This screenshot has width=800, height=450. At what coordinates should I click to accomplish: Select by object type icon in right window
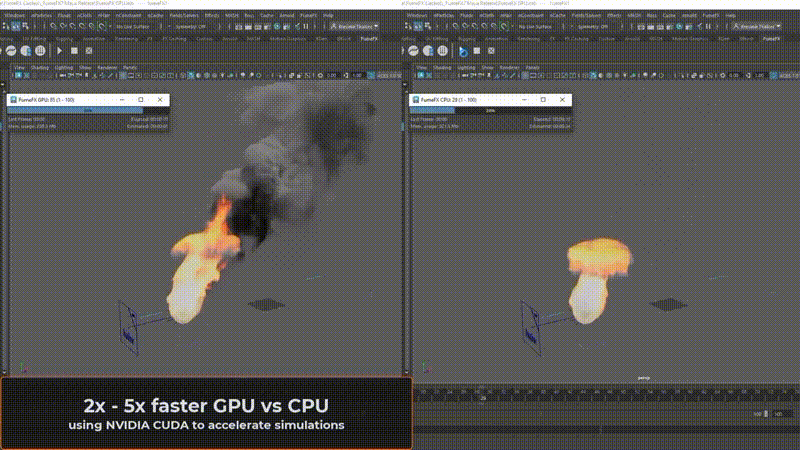point(418,26)
